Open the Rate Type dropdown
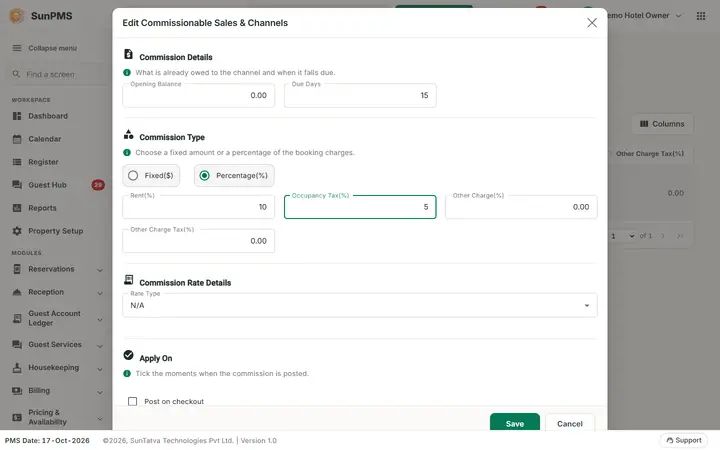The height and width of the screenshot is (450, 720). tap(360, 305)
